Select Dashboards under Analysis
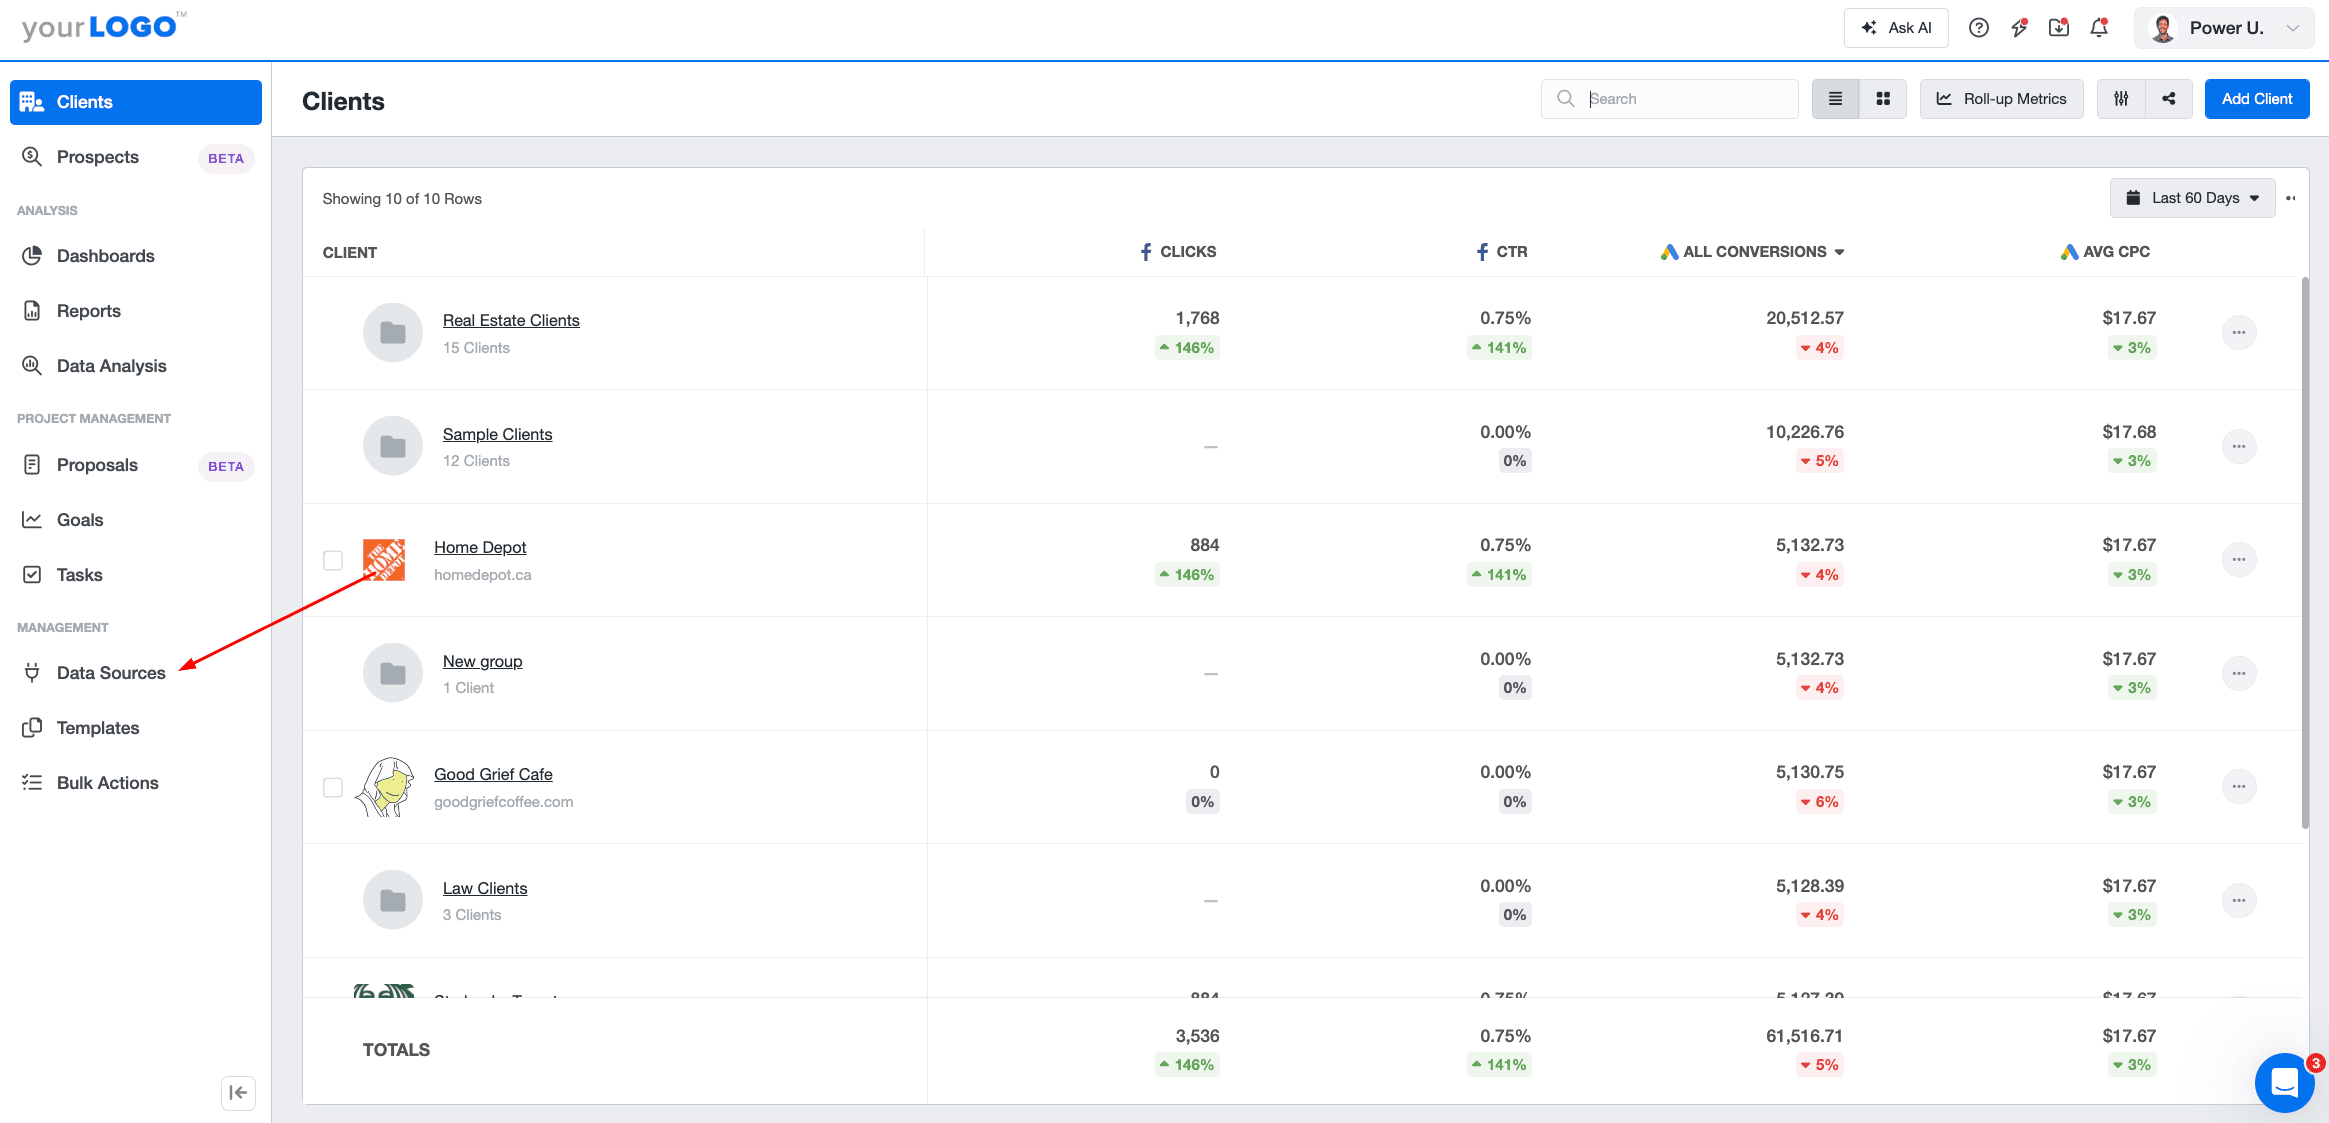The height and width of the screenshot is (1123, 2329). pos(106,255)
